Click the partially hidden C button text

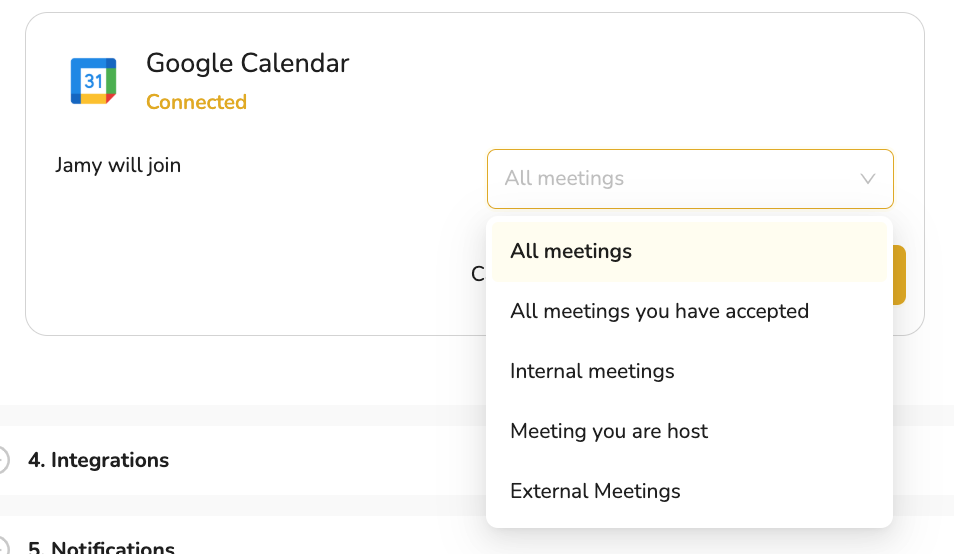pyautogui.click(x=478, y=274)
